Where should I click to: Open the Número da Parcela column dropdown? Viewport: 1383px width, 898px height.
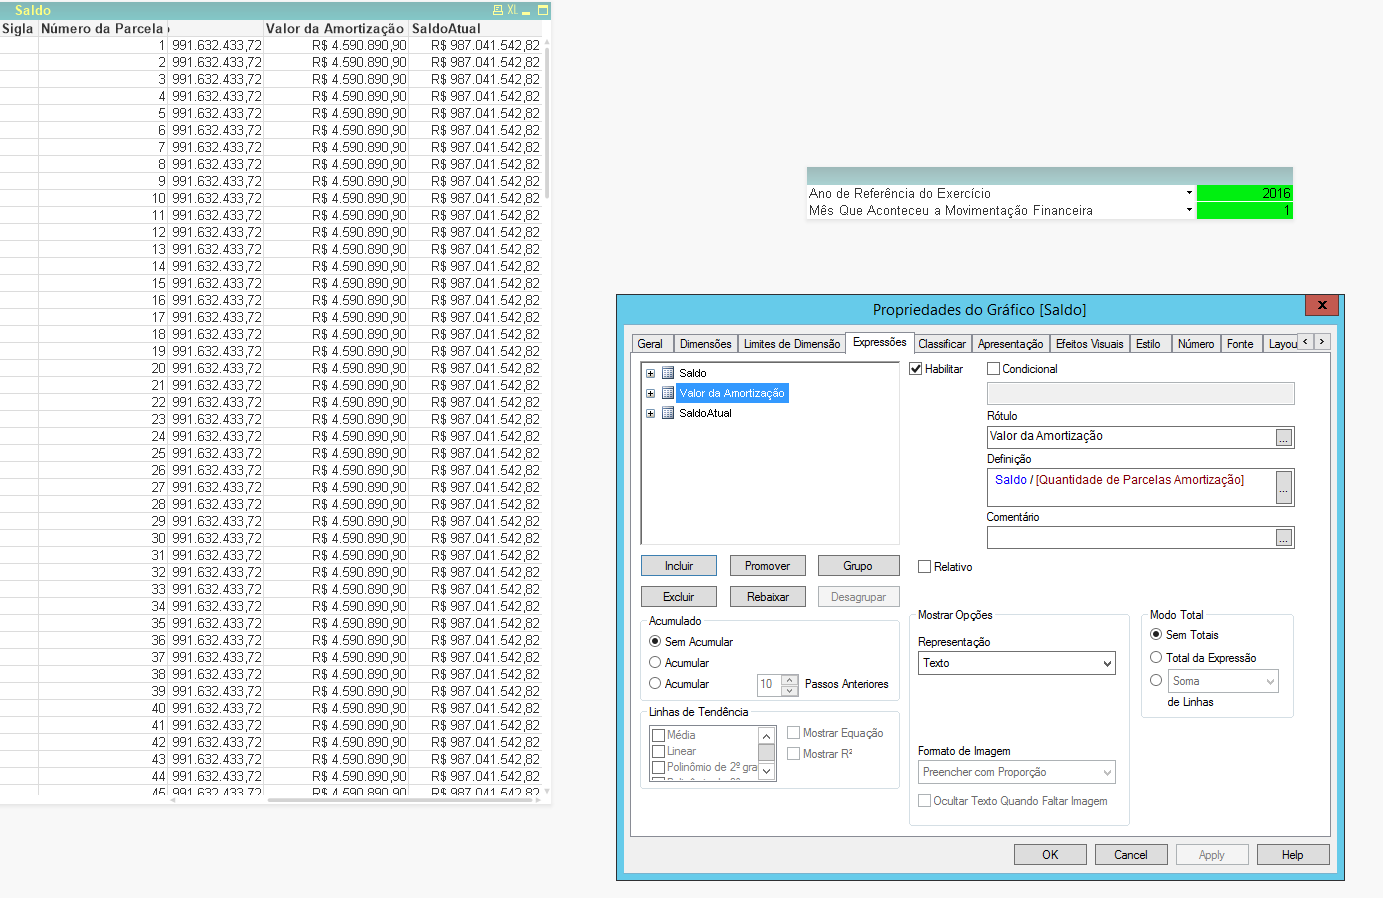pyautogui.click(x=167, y=29)
